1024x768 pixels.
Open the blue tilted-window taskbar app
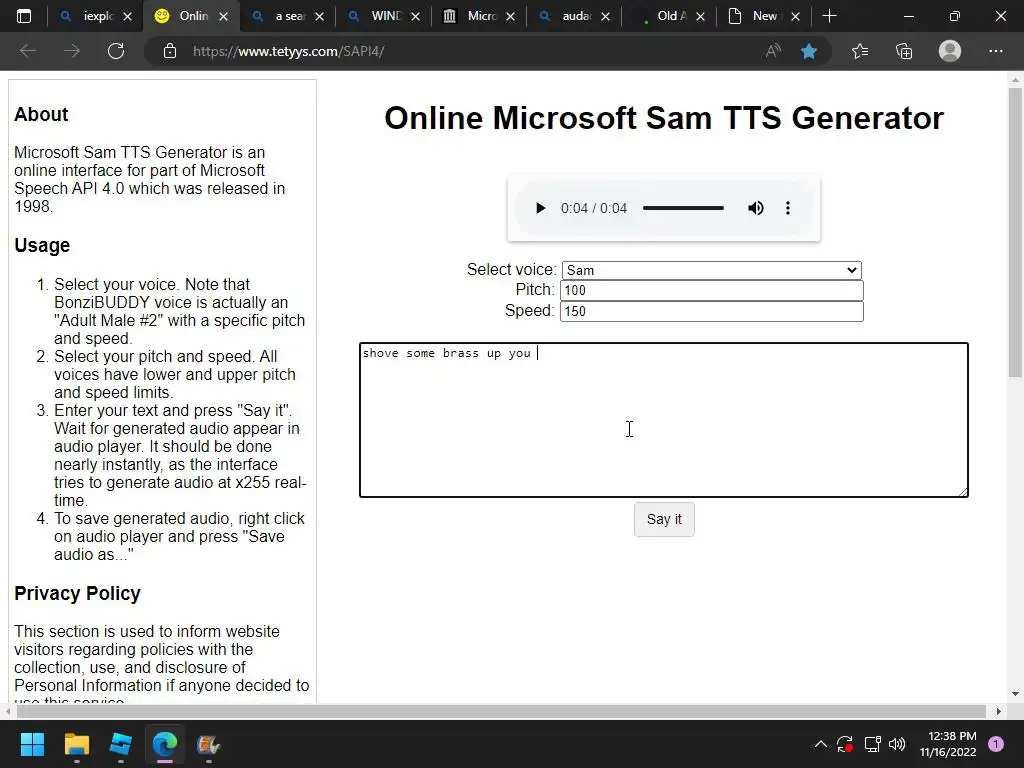click(121, 744)
